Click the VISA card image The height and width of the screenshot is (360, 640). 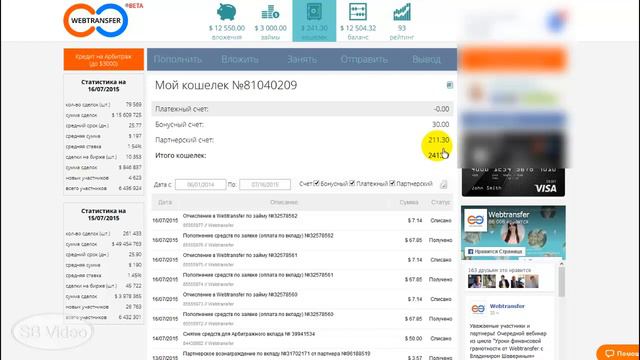pos(513,182)
